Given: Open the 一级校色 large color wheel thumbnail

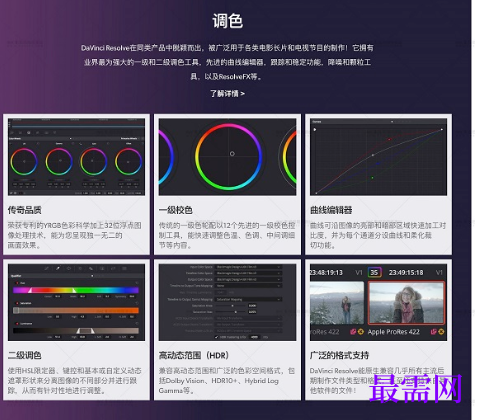Looking at the screenshot, I should pyautogui.click(x=227, y=157).
